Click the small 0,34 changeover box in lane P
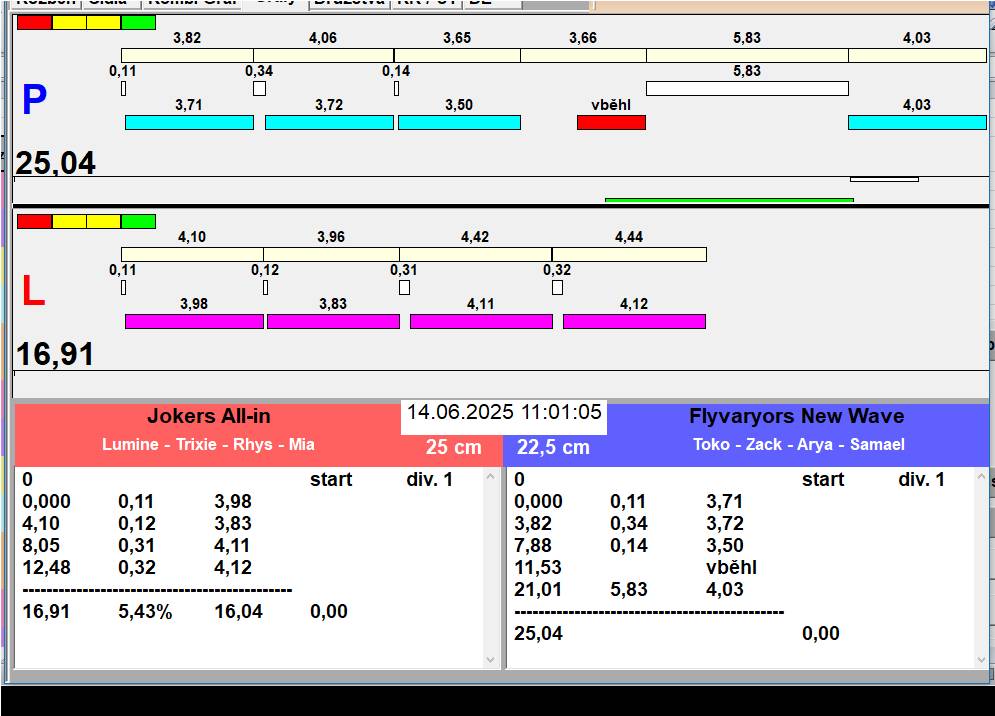 pyautogui.click(x=259, y=88)
